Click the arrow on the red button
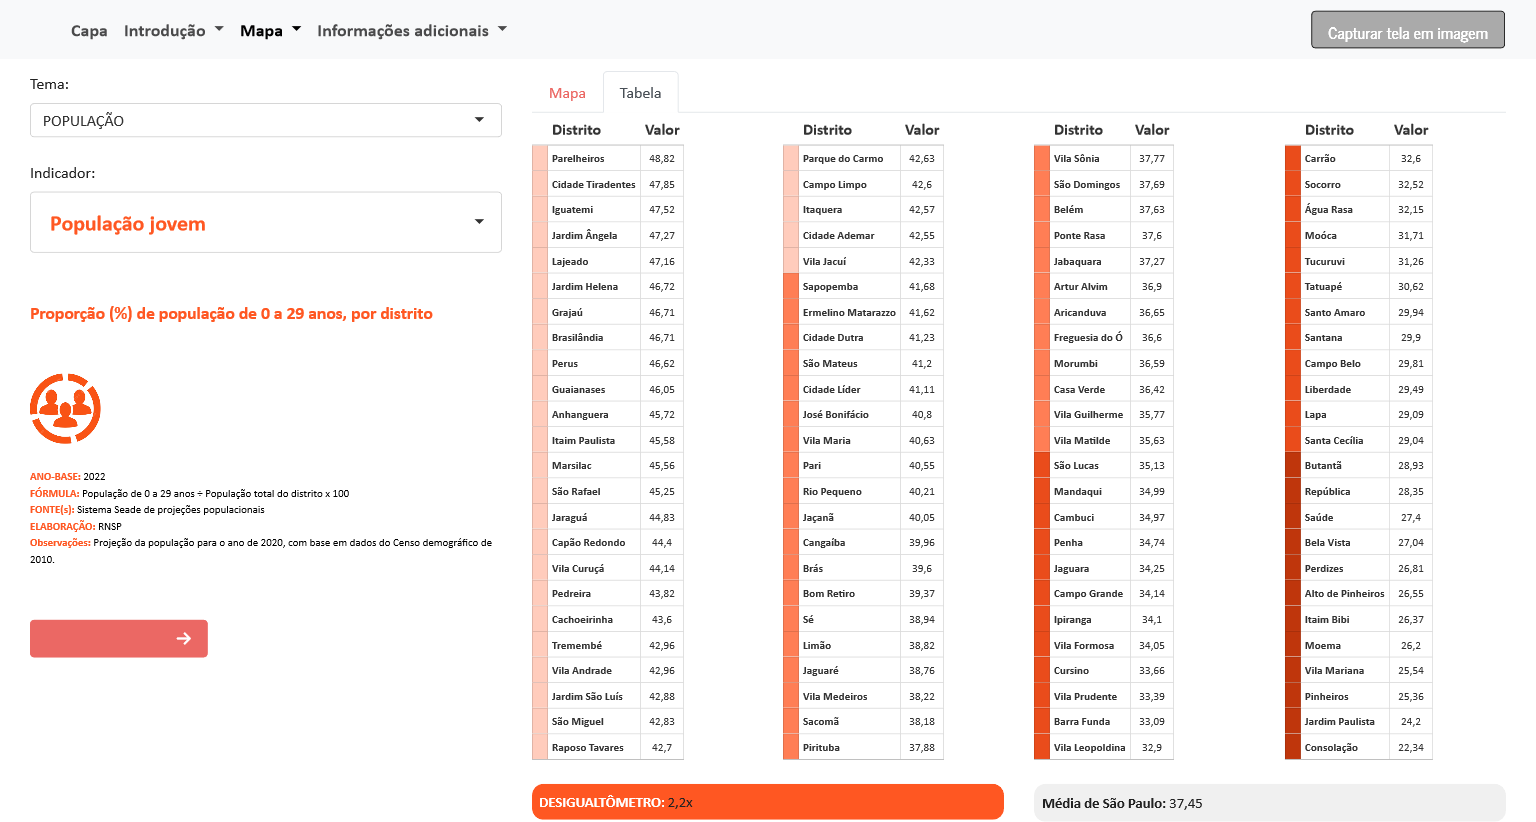The image size is (1536, 822). tap(183, 638)
